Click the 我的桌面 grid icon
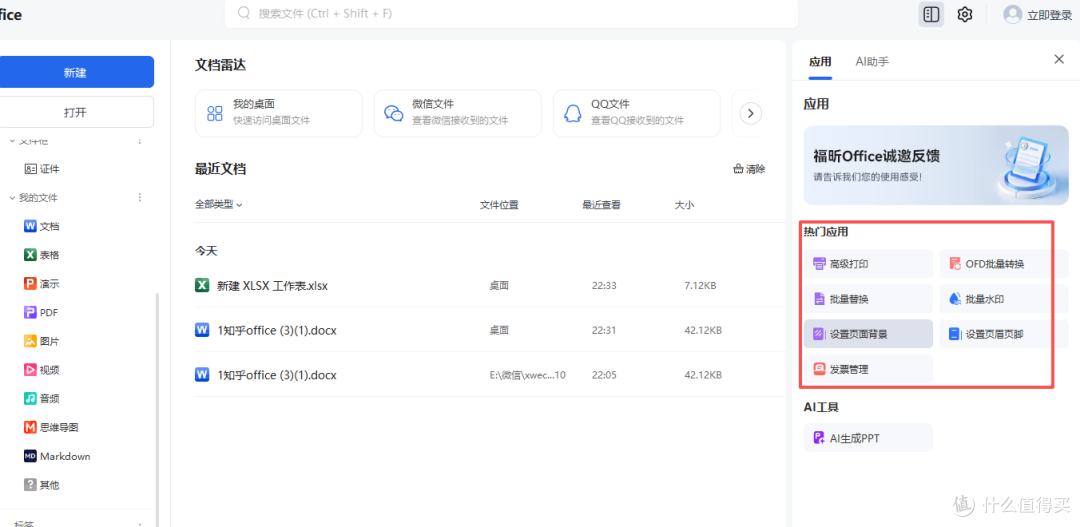The image size is (1080, 527). click(216, 114)
